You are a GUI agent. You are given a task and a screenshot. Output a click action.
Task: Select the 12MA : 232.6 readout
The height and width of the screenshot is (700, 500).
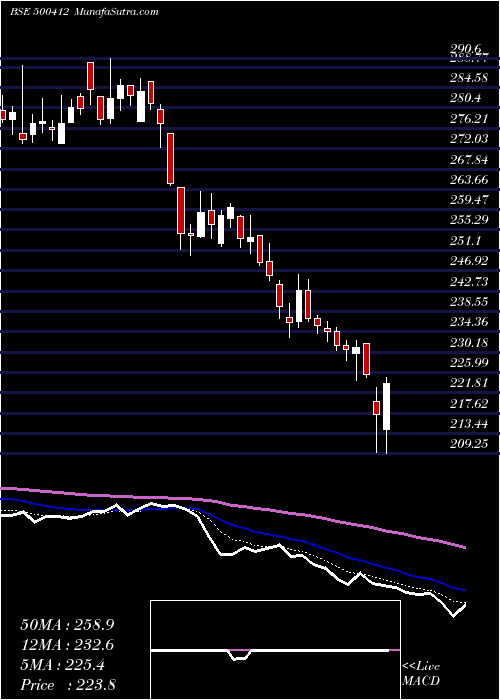click(x=67, y=645)
